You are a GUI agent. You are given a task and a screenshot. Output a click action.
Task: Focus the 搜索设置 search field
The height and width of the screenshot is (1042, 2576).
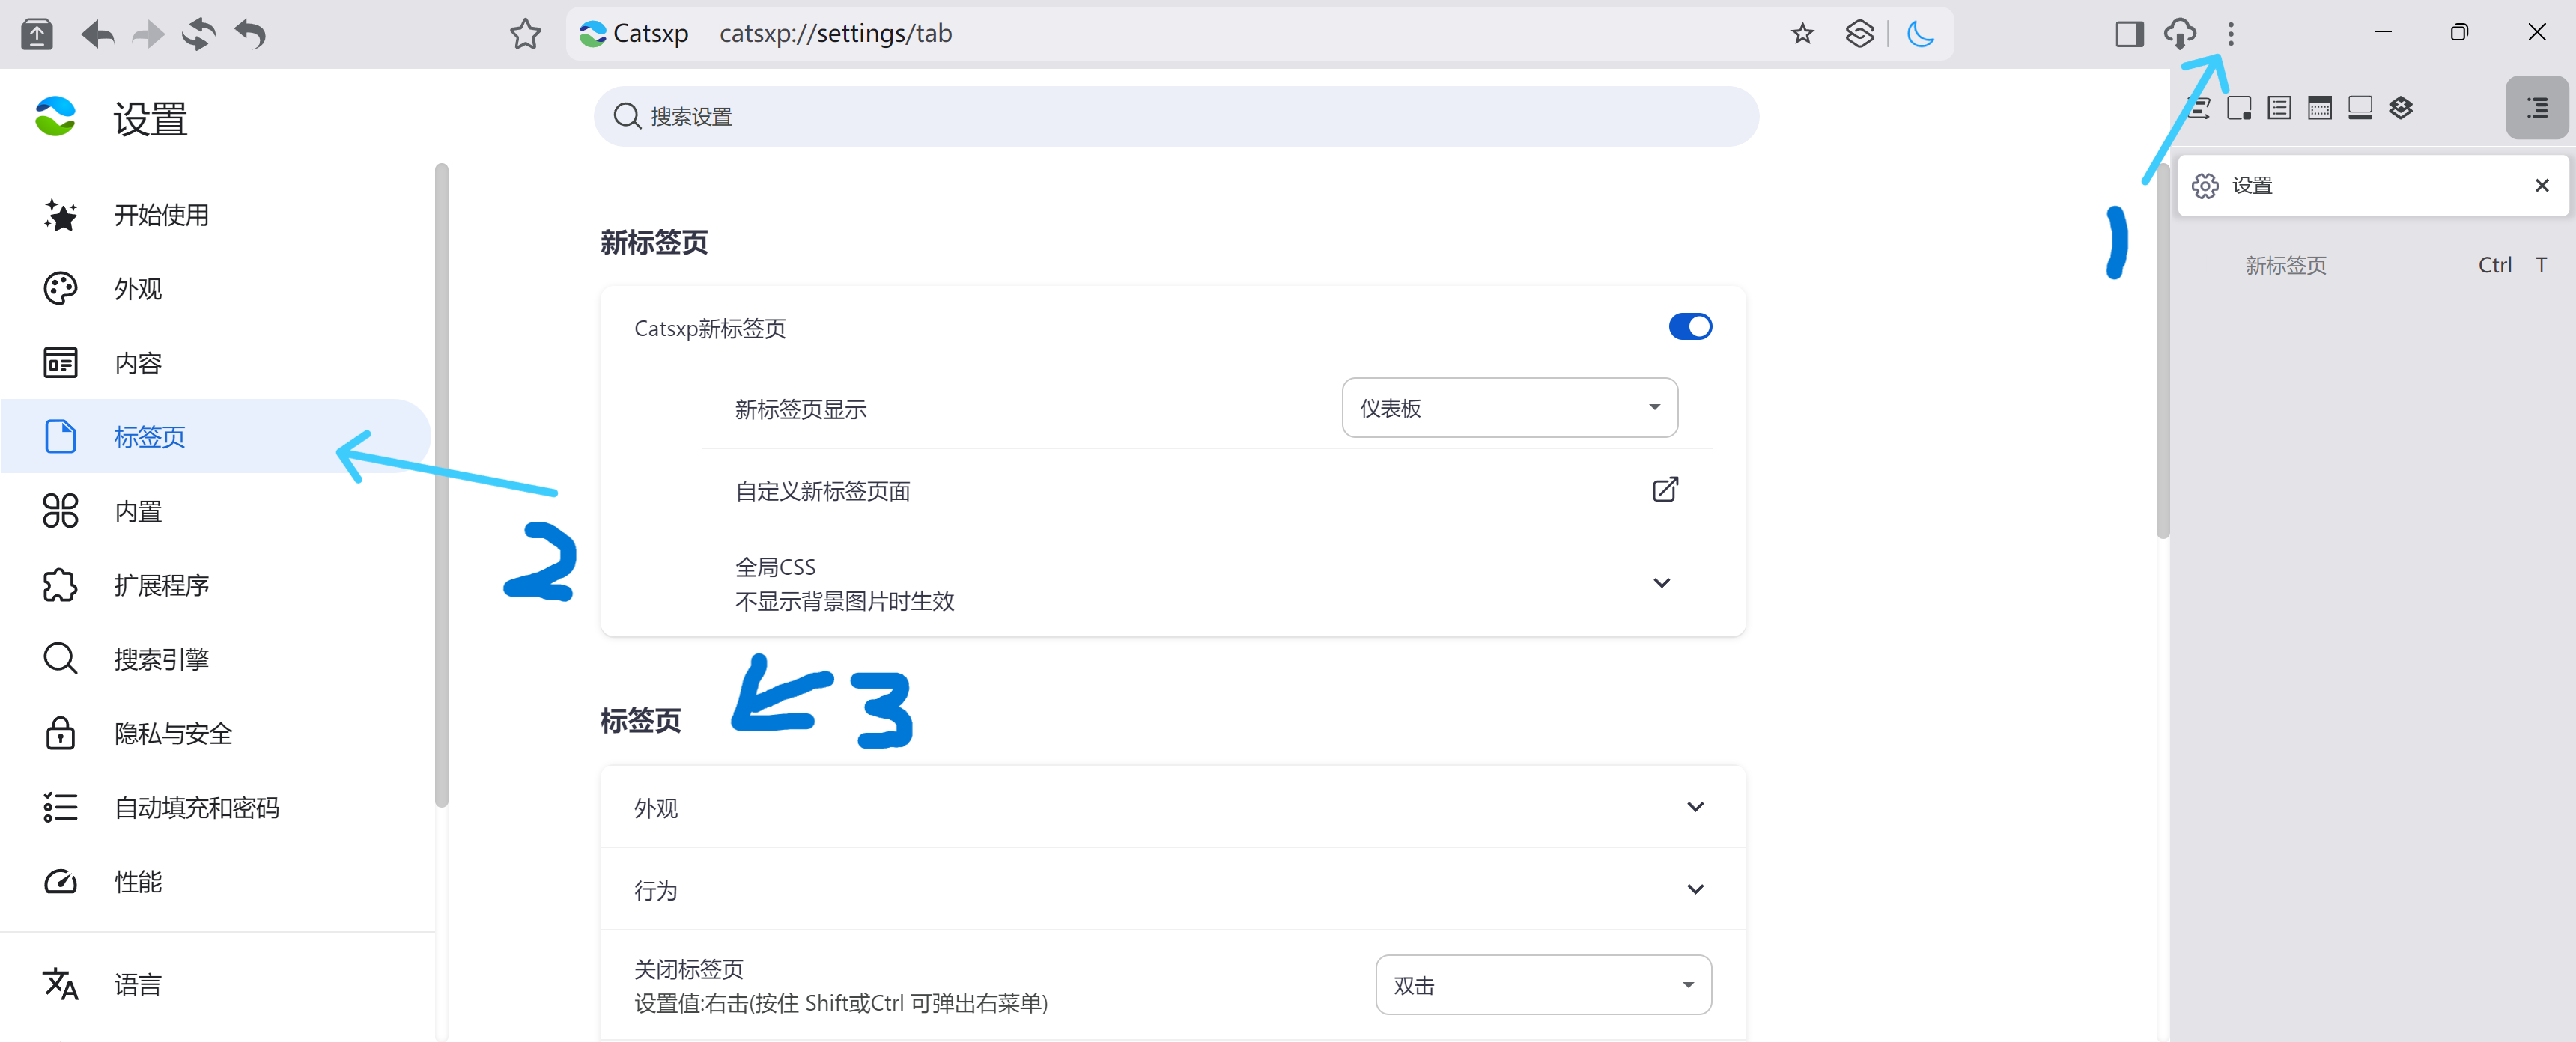tap(1176, 117)
